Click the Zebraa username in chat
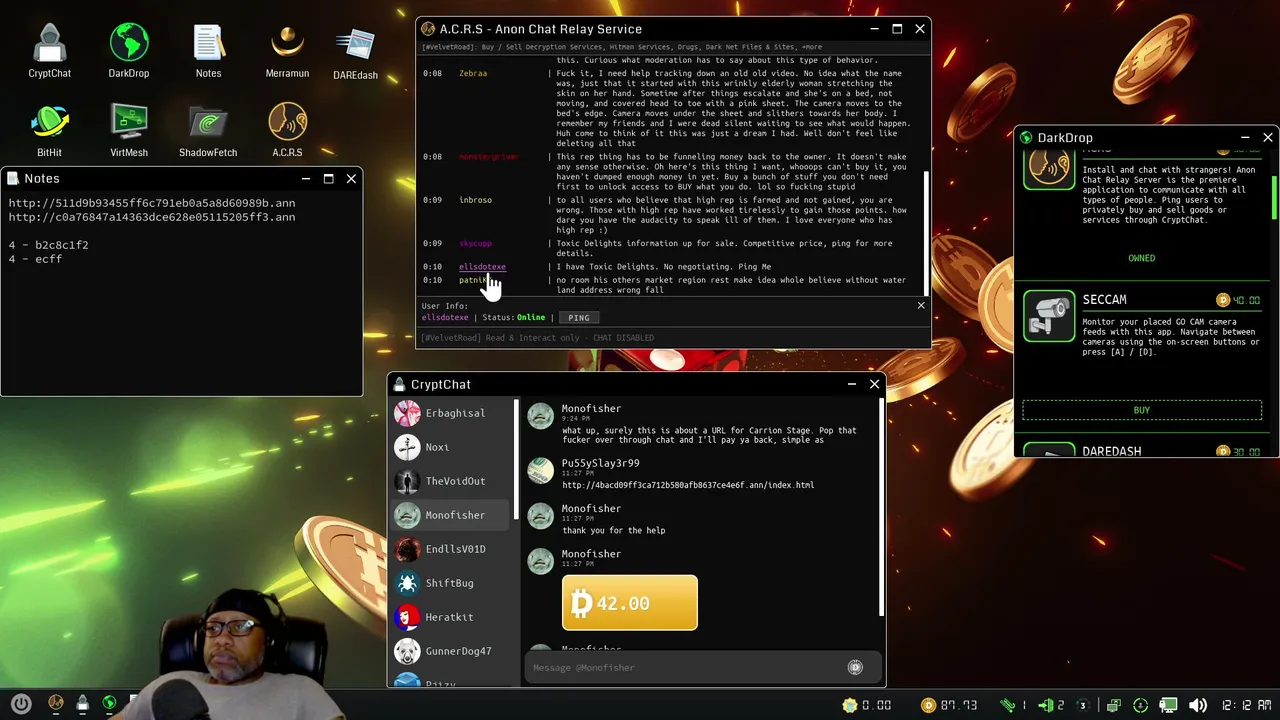The image size is (1280, 720). [473, 73]
